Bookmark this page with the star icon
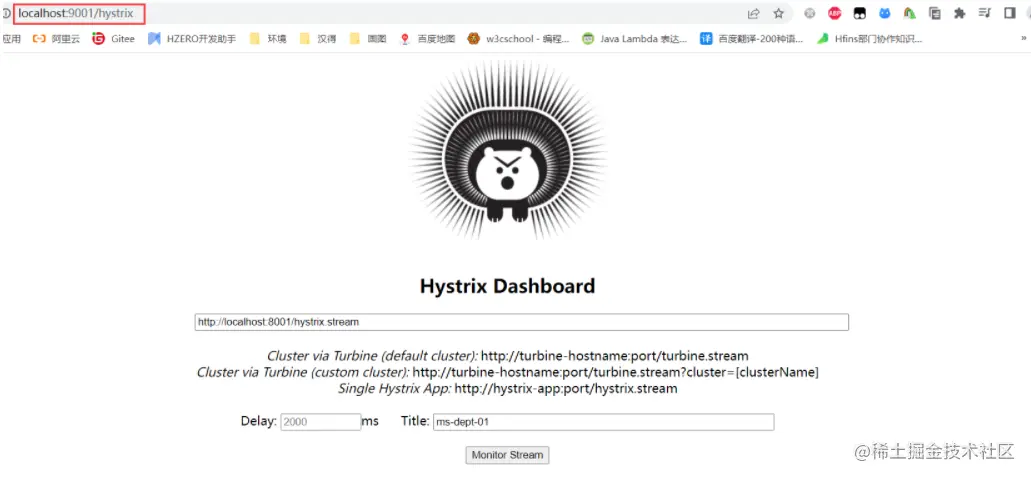The image size is (1031, 478). (x=779, y=13)
